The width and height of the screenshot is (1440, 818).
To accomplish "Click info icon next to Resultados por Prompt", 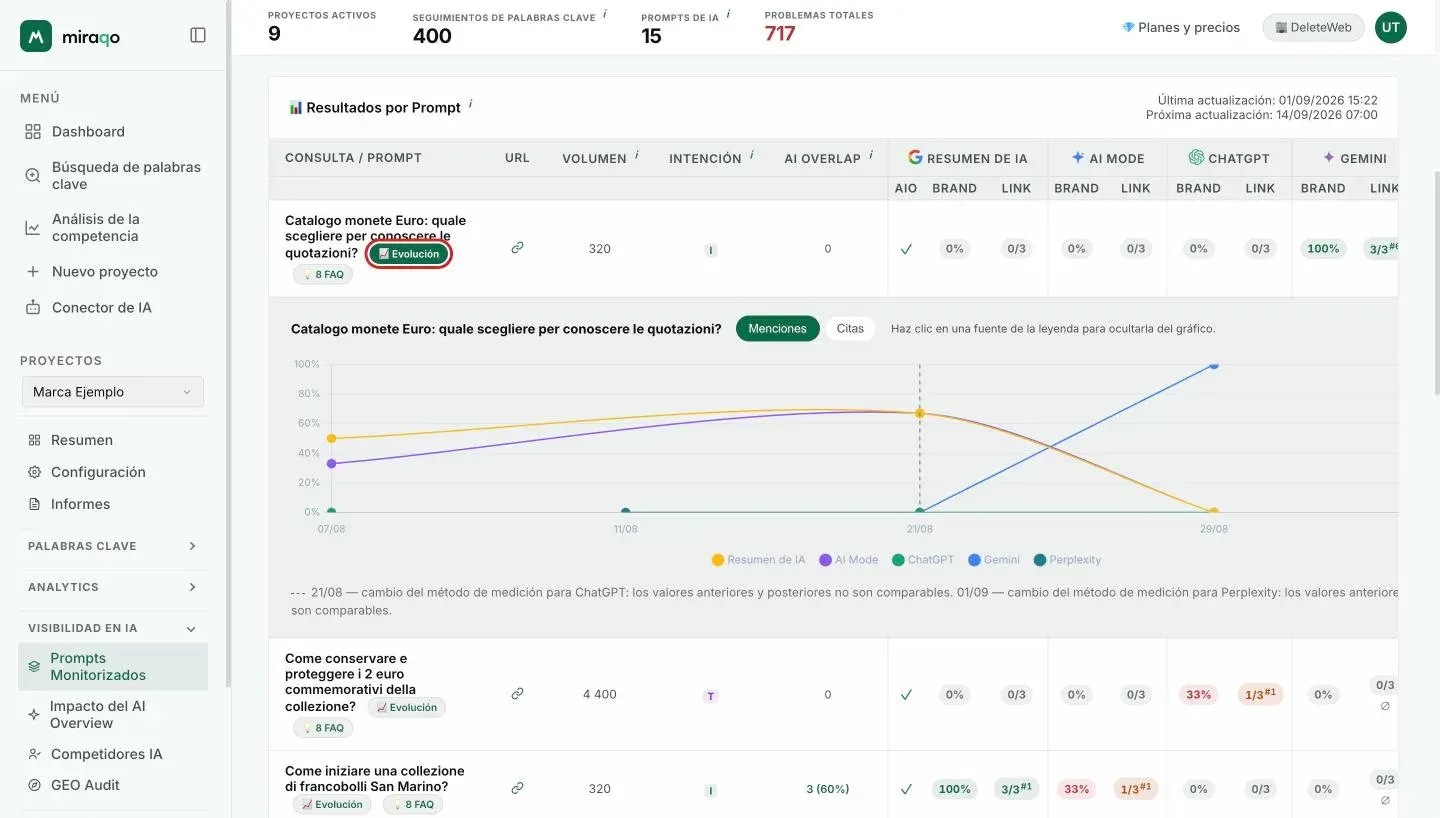I will [470, 103].
